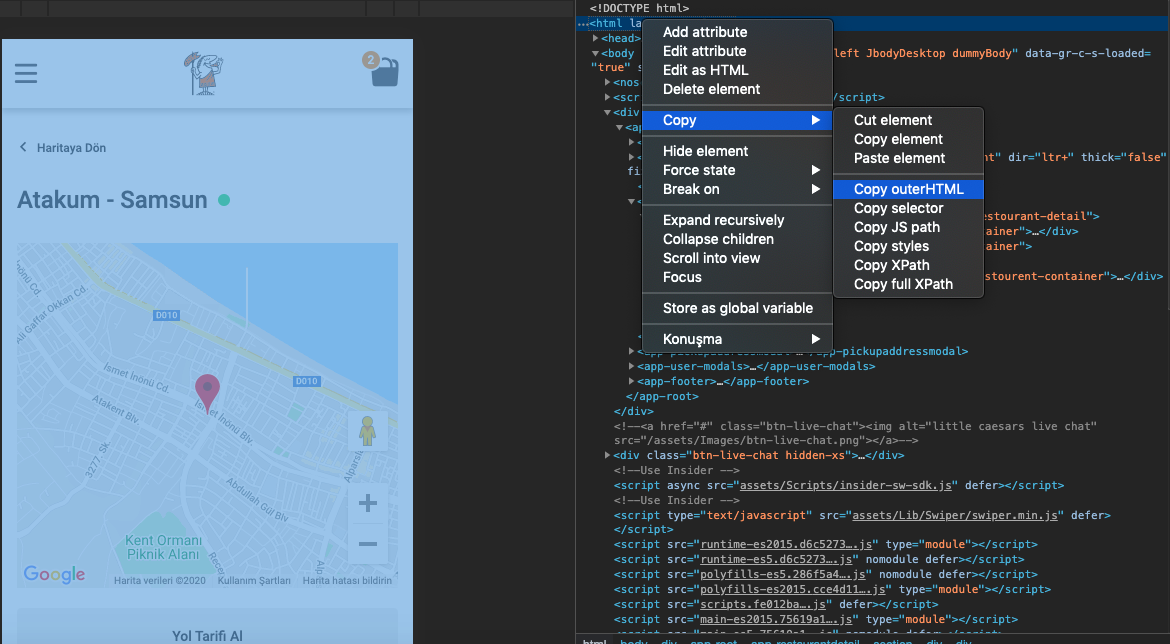Expand the head node
This screenshot has height=644, width=1170.
click(x=595, y=38)
